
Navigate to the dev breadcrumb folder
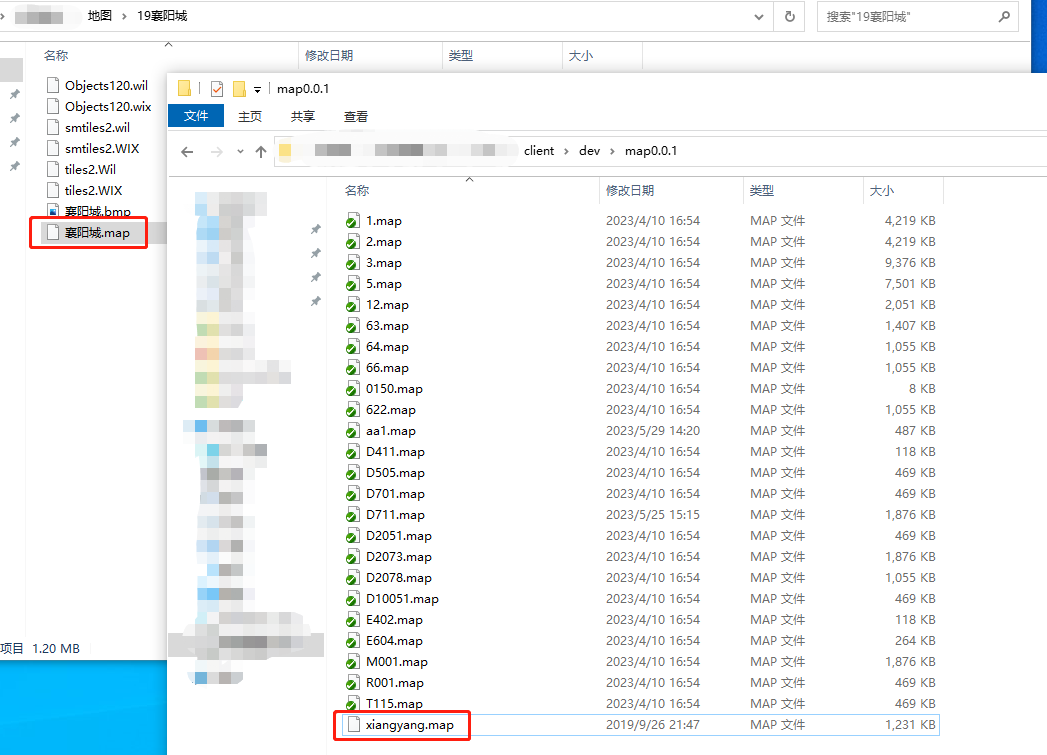click(589, 151)
